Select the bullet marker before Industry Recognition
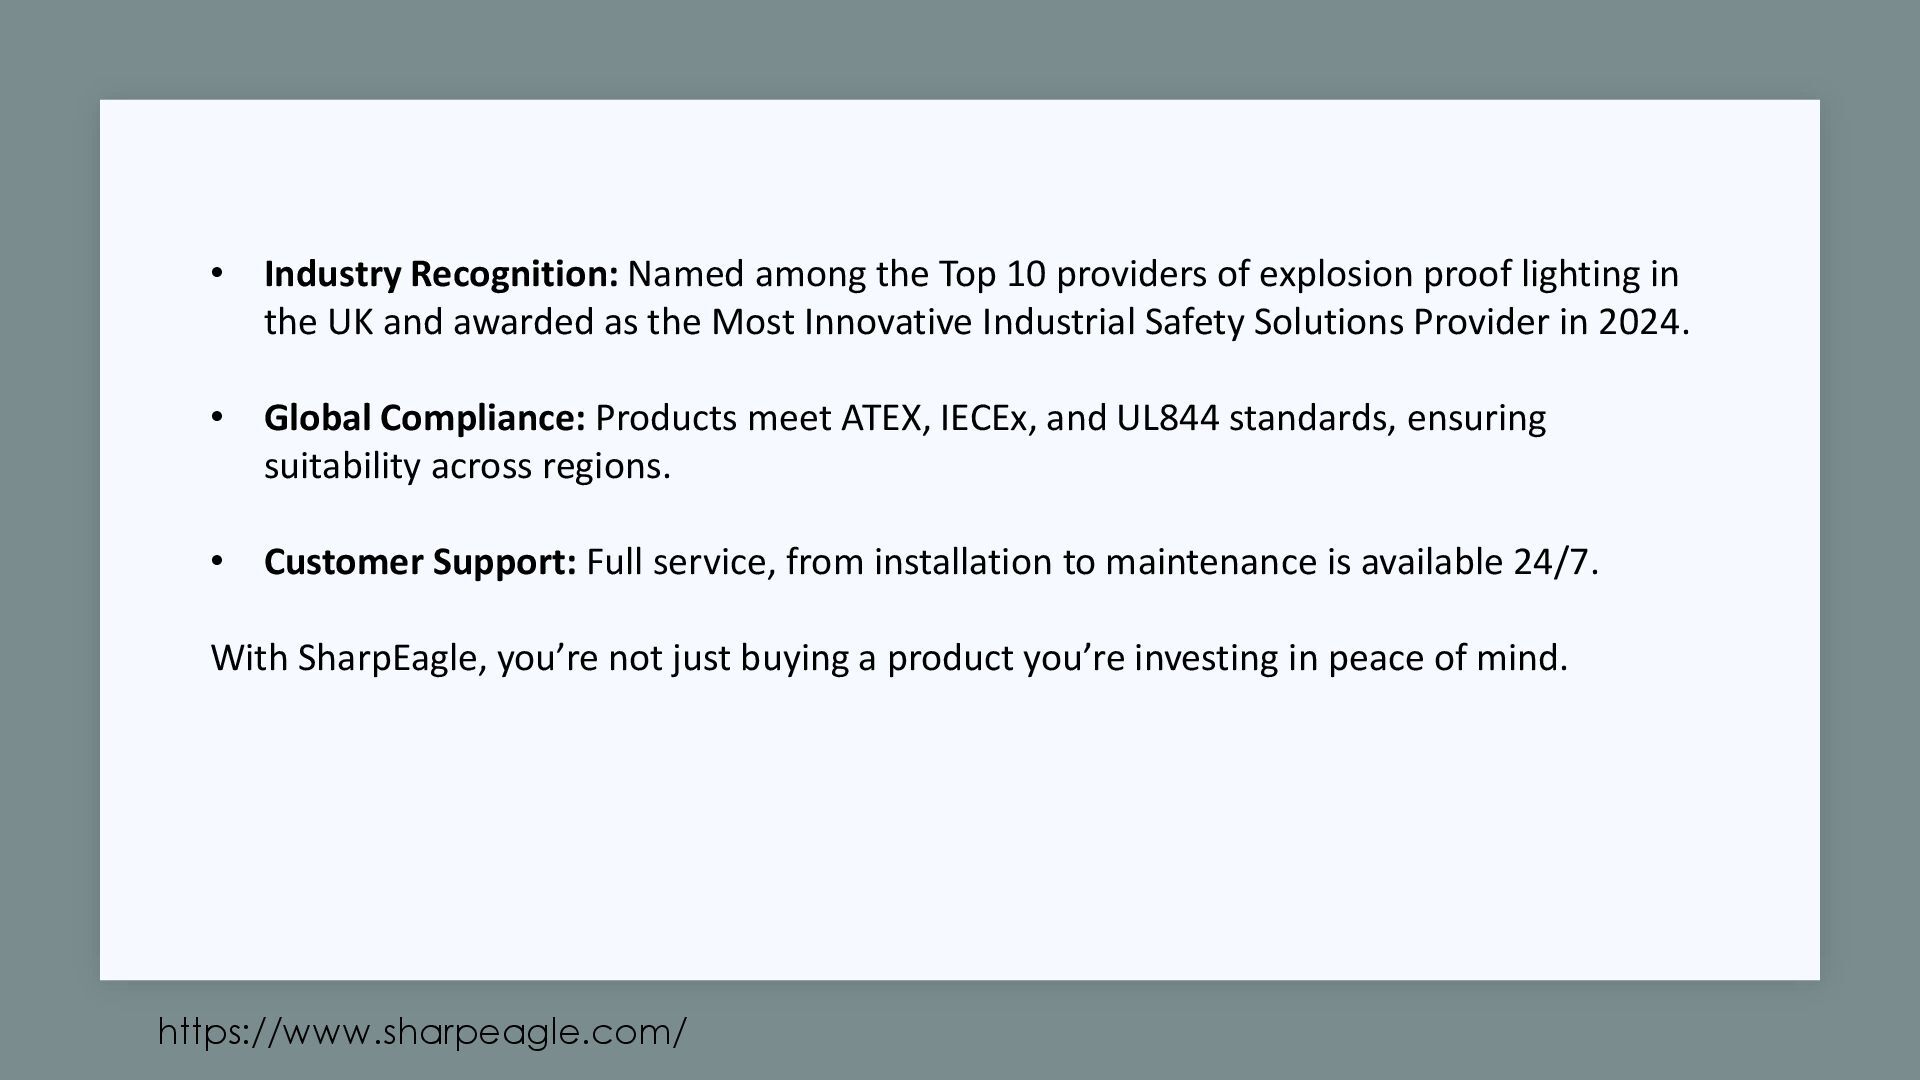Screen dimensions: 1920x1080 (x=218, y=274)
